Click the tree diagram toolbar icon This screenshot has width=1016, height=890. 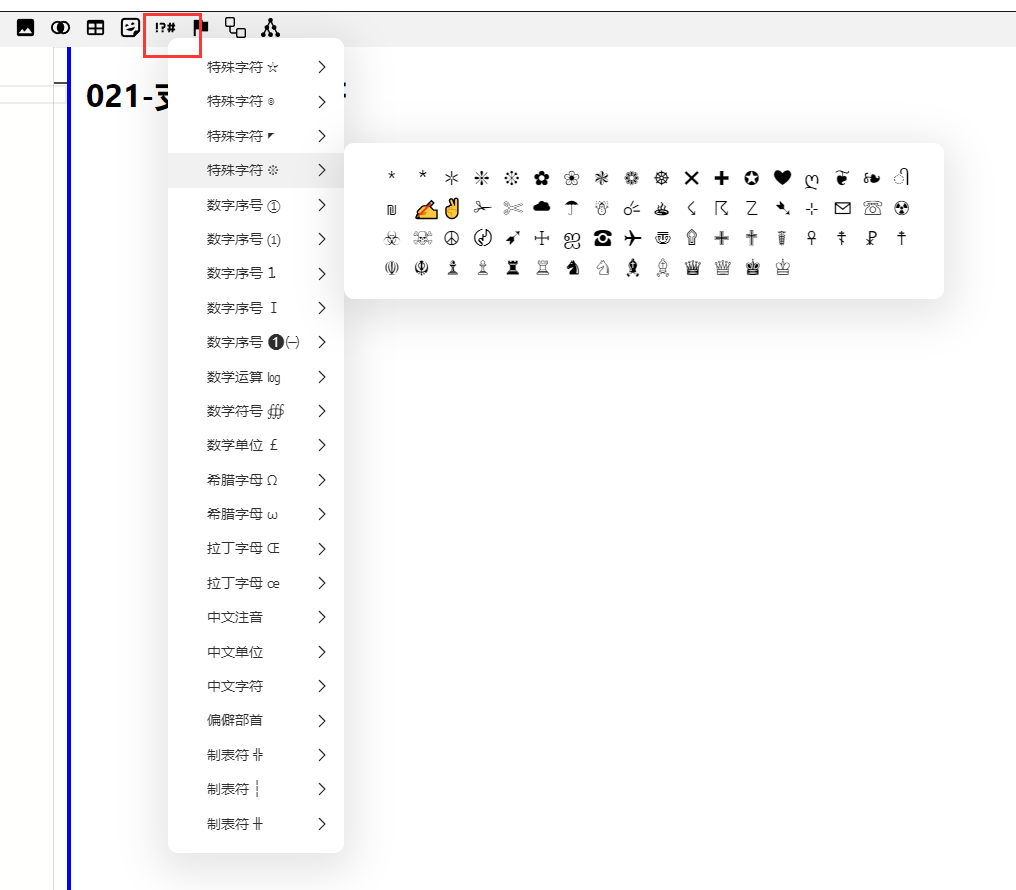[x=270, y=28]
